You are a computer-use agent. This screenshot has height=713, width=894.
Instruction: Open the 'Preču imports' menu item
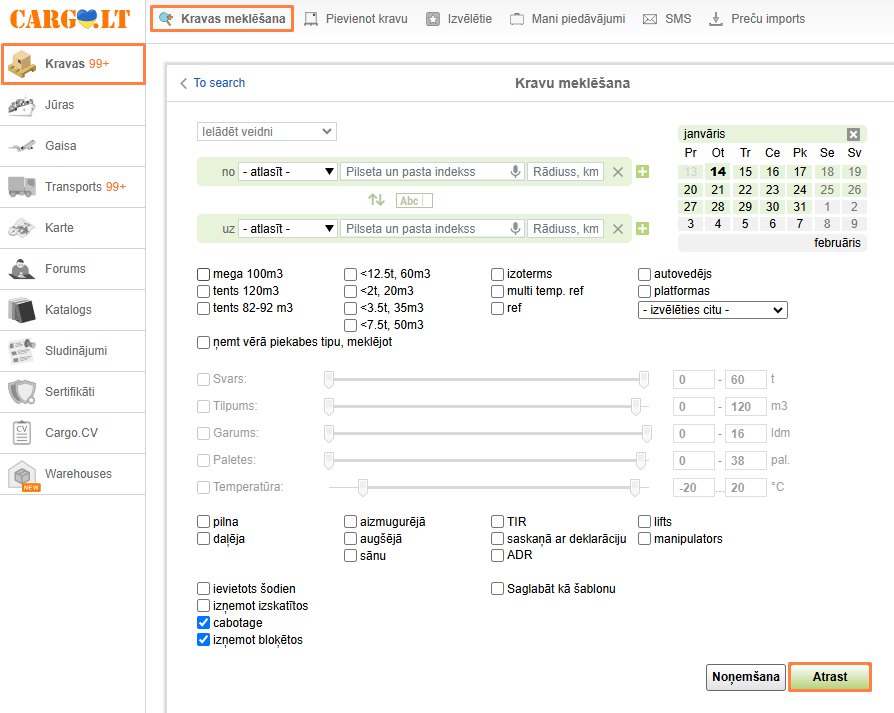[757, 19]
